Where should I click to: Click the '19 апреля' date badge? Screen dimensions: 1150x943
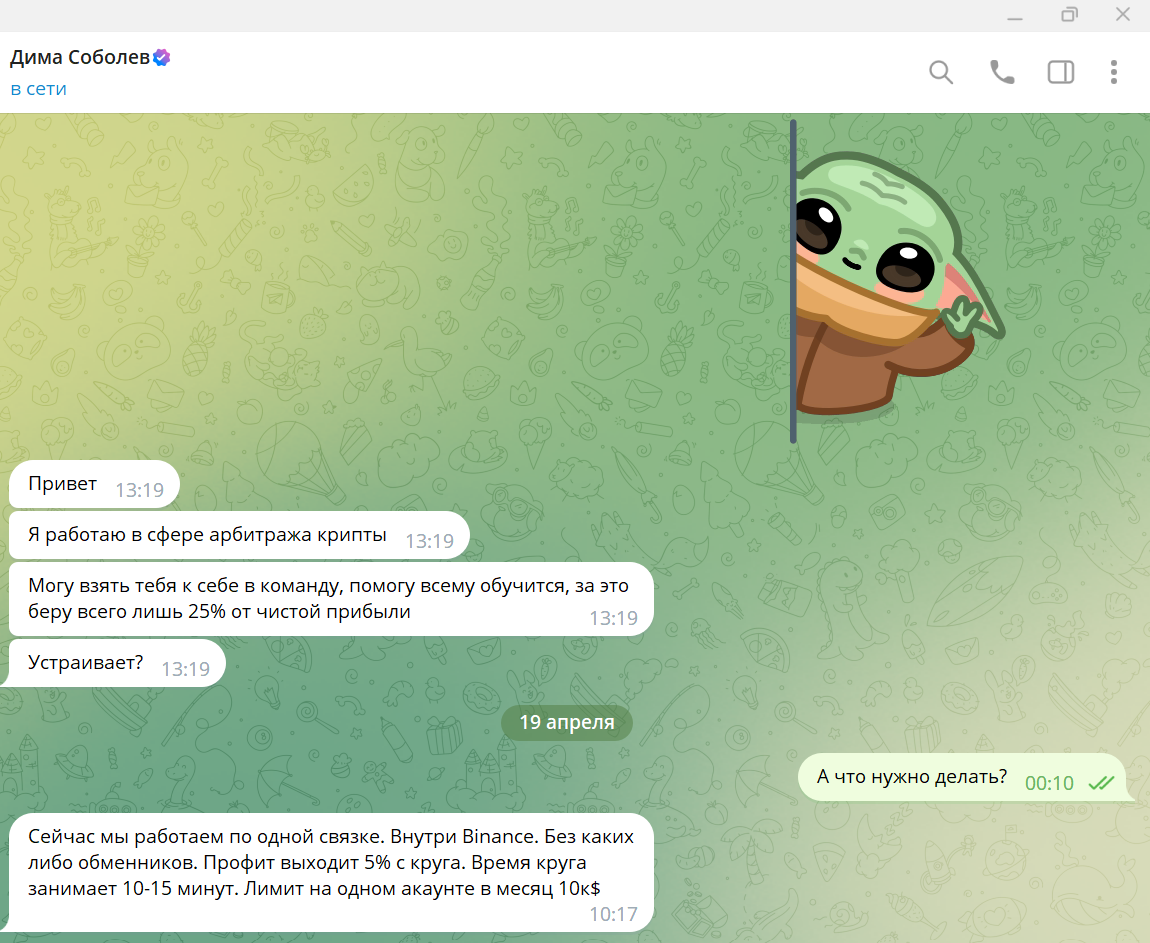click(567, 722)
